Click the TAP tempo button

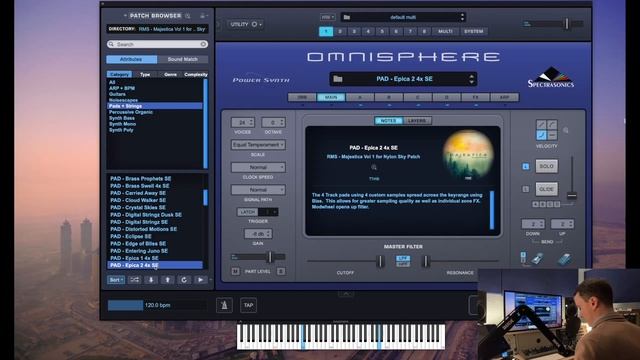[x=249, y=305]
